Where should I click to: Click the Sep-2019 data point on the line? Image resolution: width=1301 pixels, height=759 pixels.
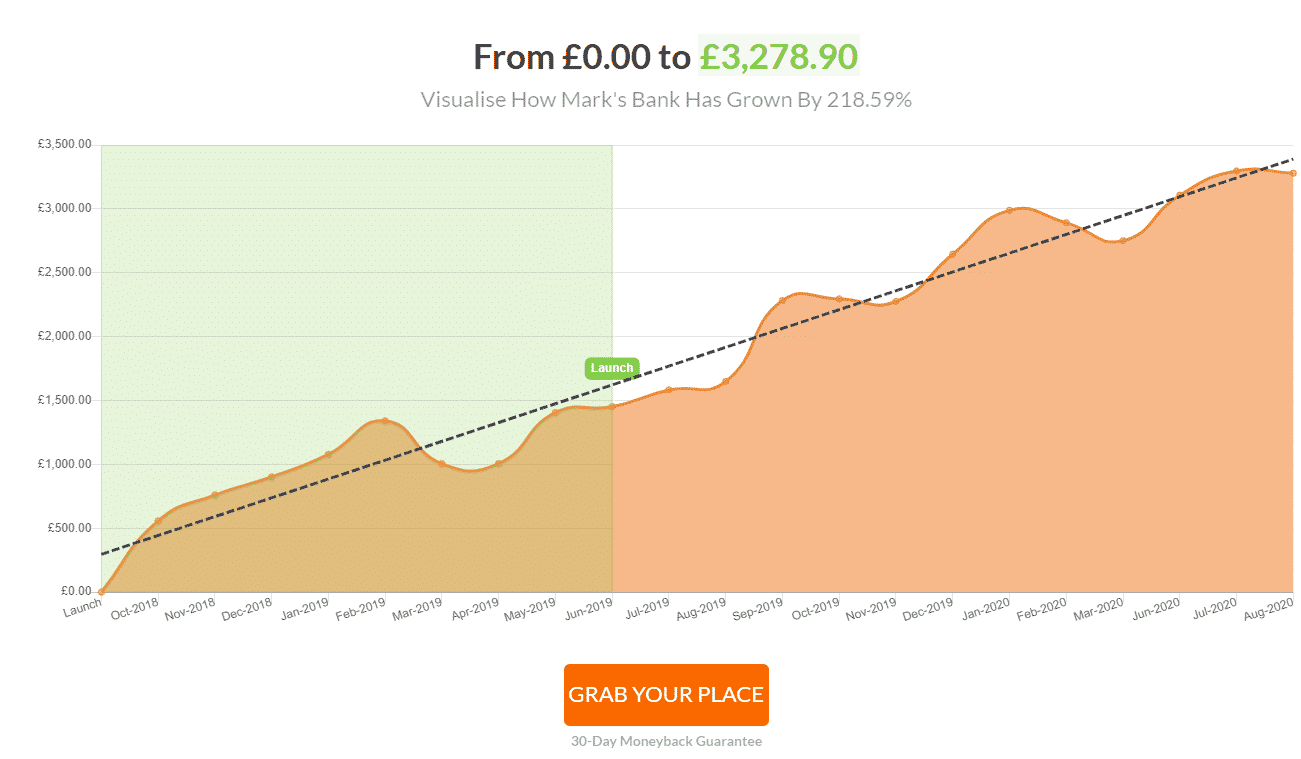tap(782, 300)
